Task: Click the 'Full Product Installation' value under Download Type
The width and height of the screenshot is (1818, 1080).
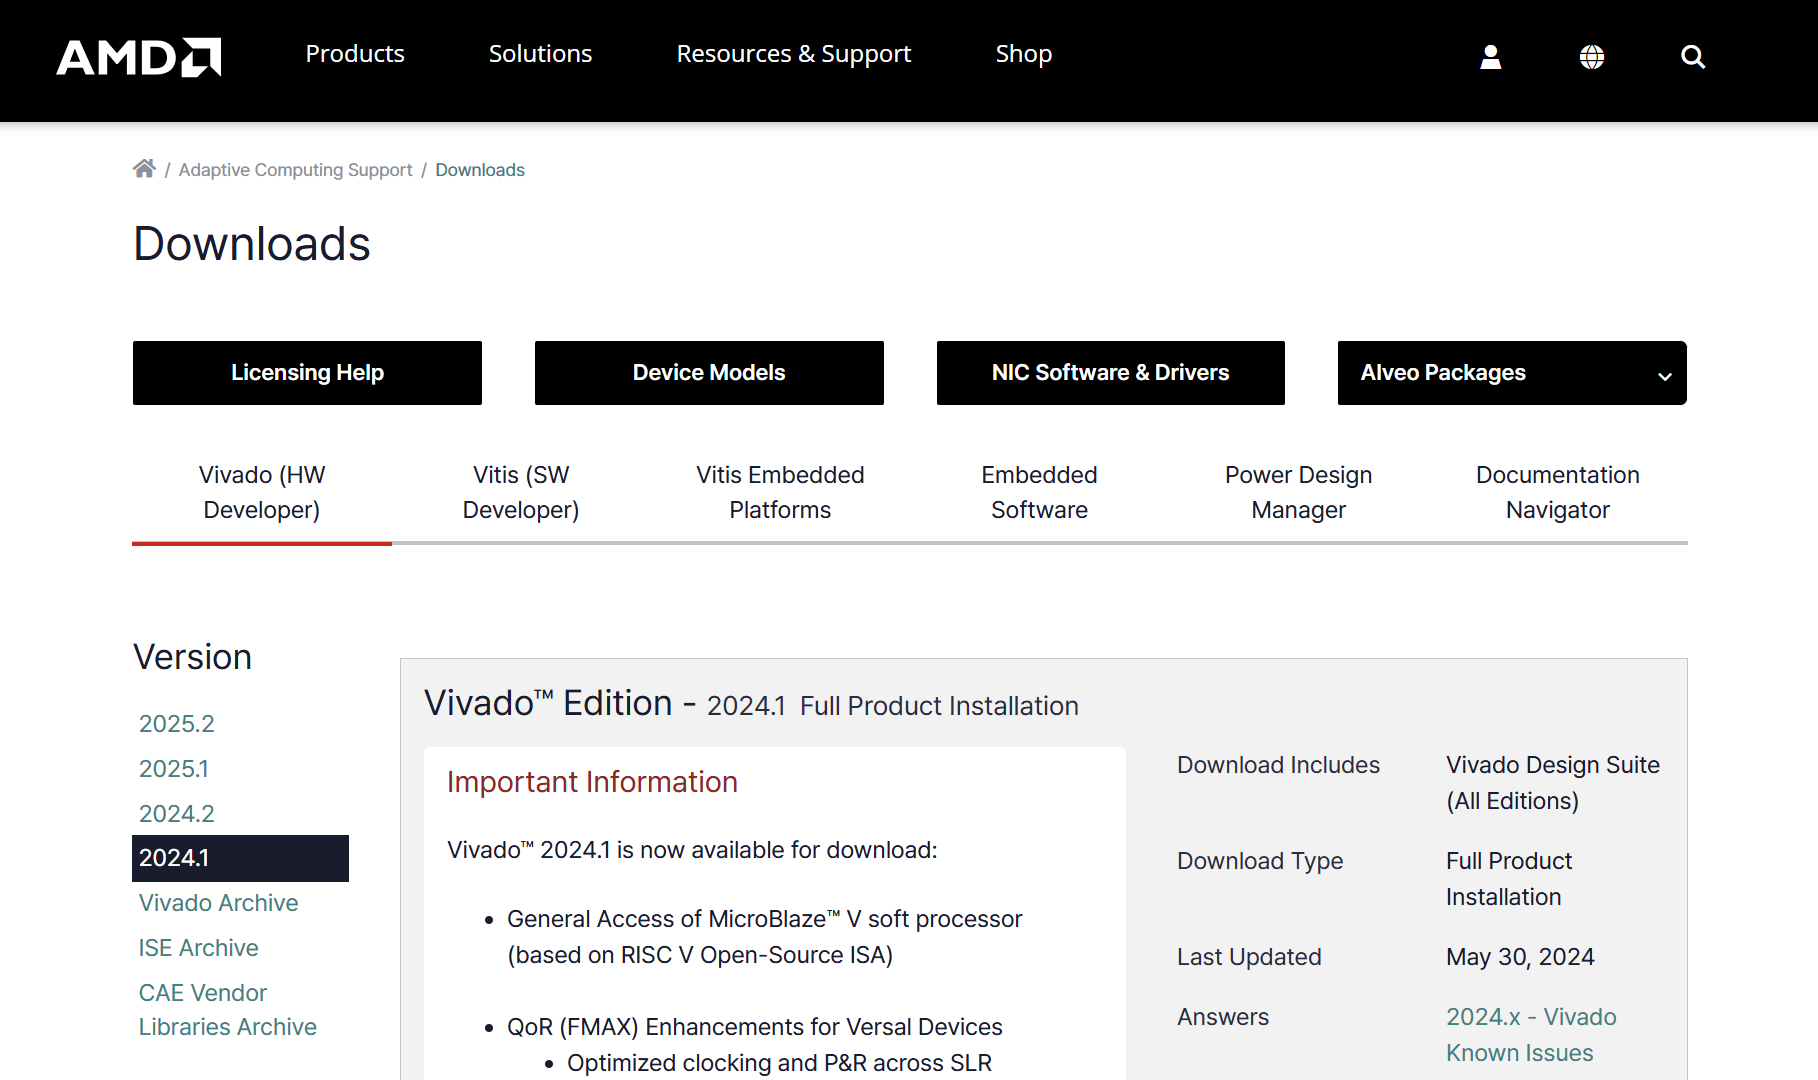Action: [1509, 879]
